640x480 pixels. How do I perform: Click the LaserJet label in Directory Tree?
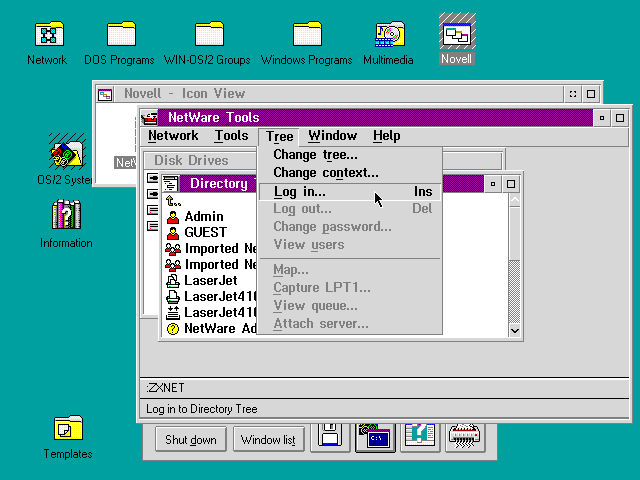tap(211, 281)
